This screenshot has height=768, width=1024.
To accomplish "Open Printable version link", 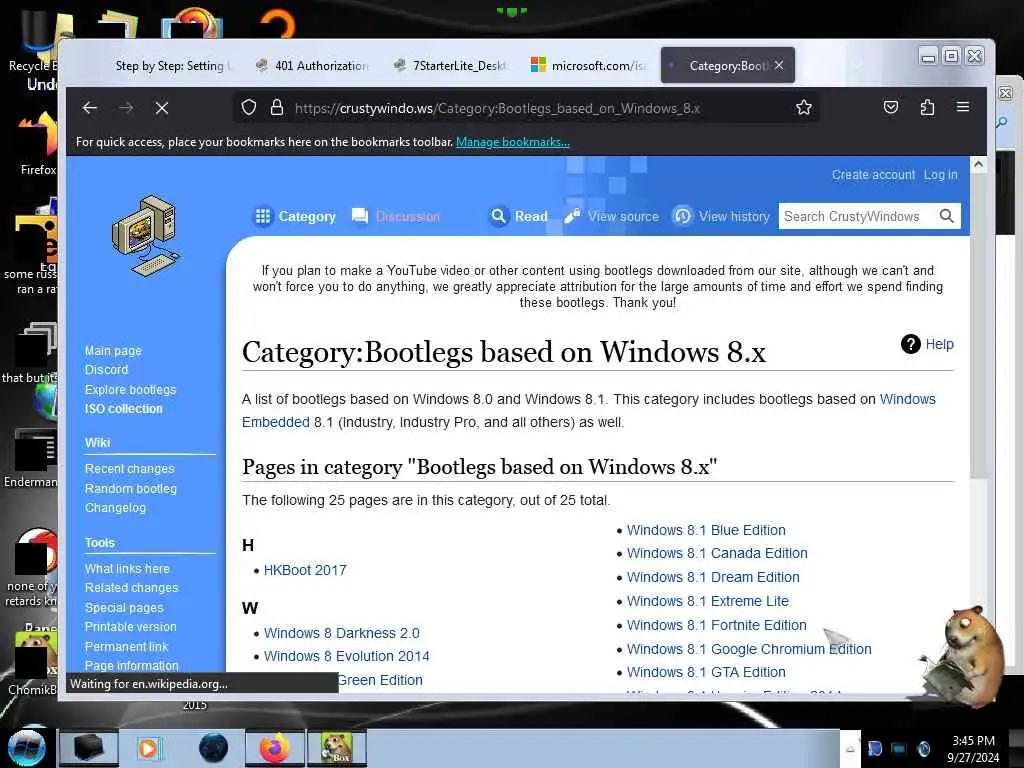I will (x=131, y=627).
